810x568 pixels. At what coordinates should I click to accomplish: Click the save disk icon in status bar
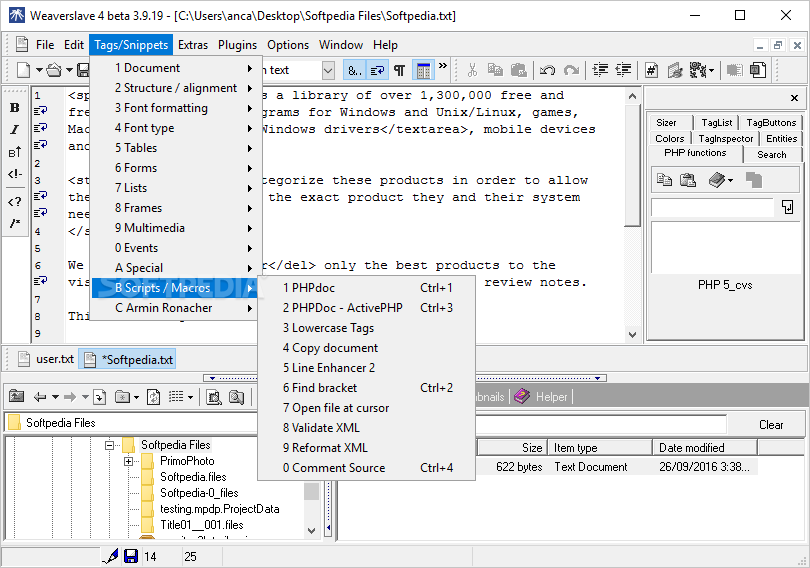tap(131, 556)
